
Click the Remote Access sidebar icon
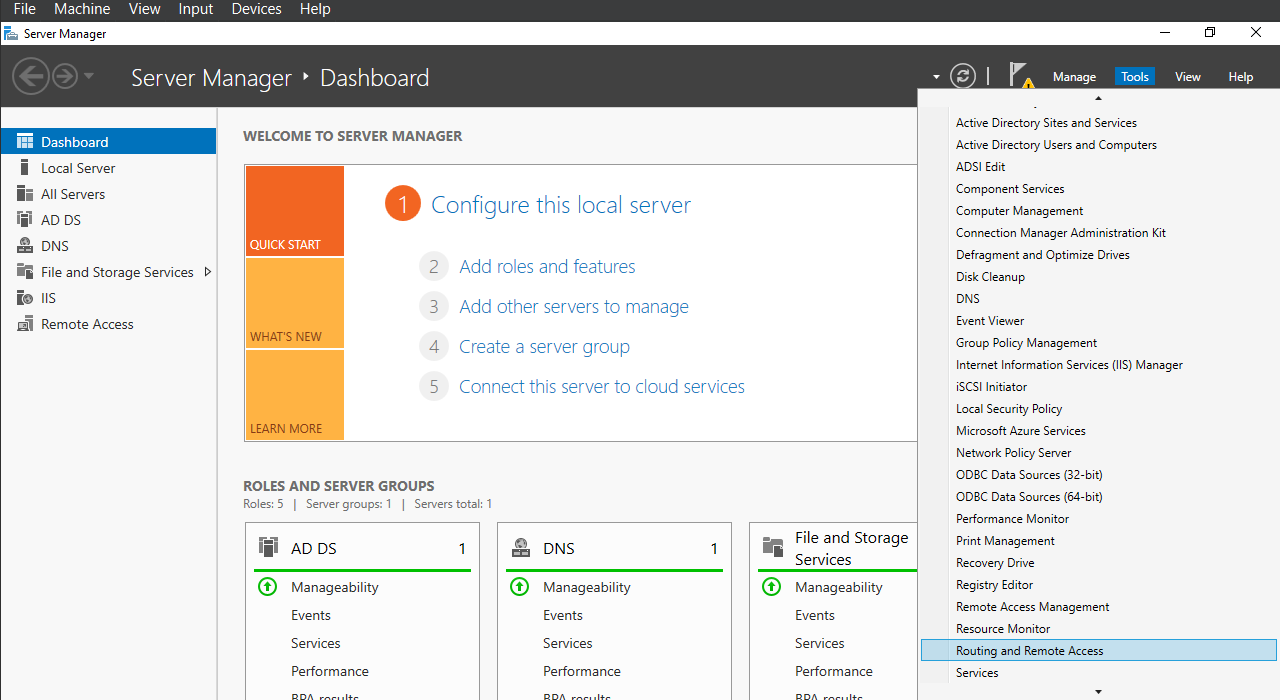coord(25,324)
